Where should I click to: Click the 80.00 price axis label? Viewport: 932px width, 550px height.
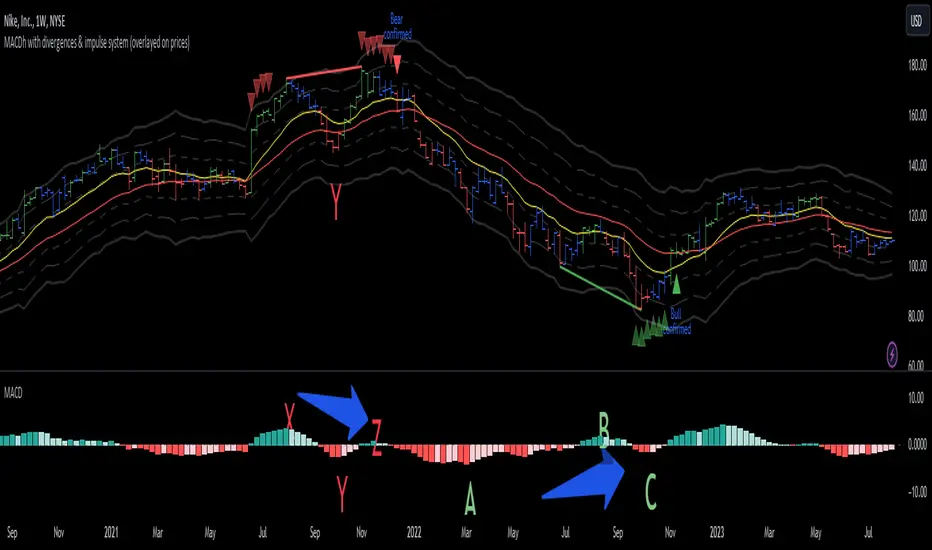(x=917, y=316)
